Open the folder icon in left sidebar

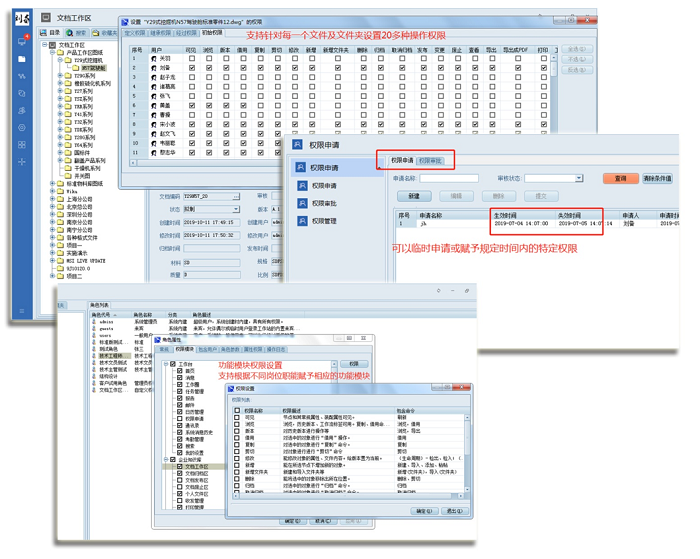pos(22,59)
